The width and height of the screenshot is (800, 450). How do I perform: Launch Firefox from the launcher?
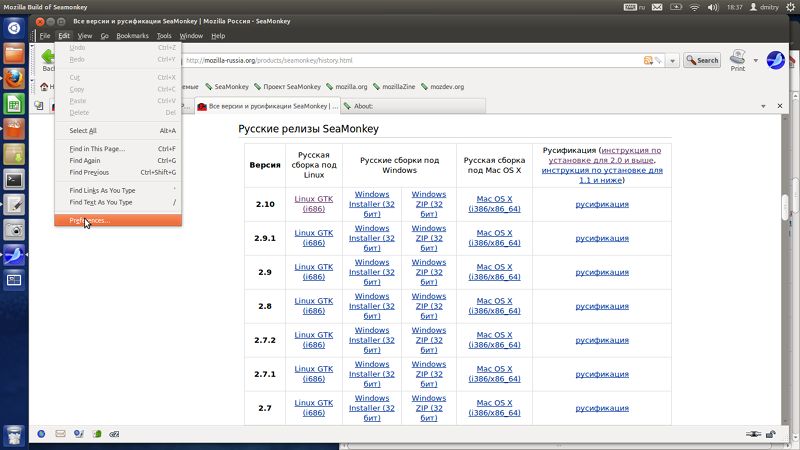(14, 79)
